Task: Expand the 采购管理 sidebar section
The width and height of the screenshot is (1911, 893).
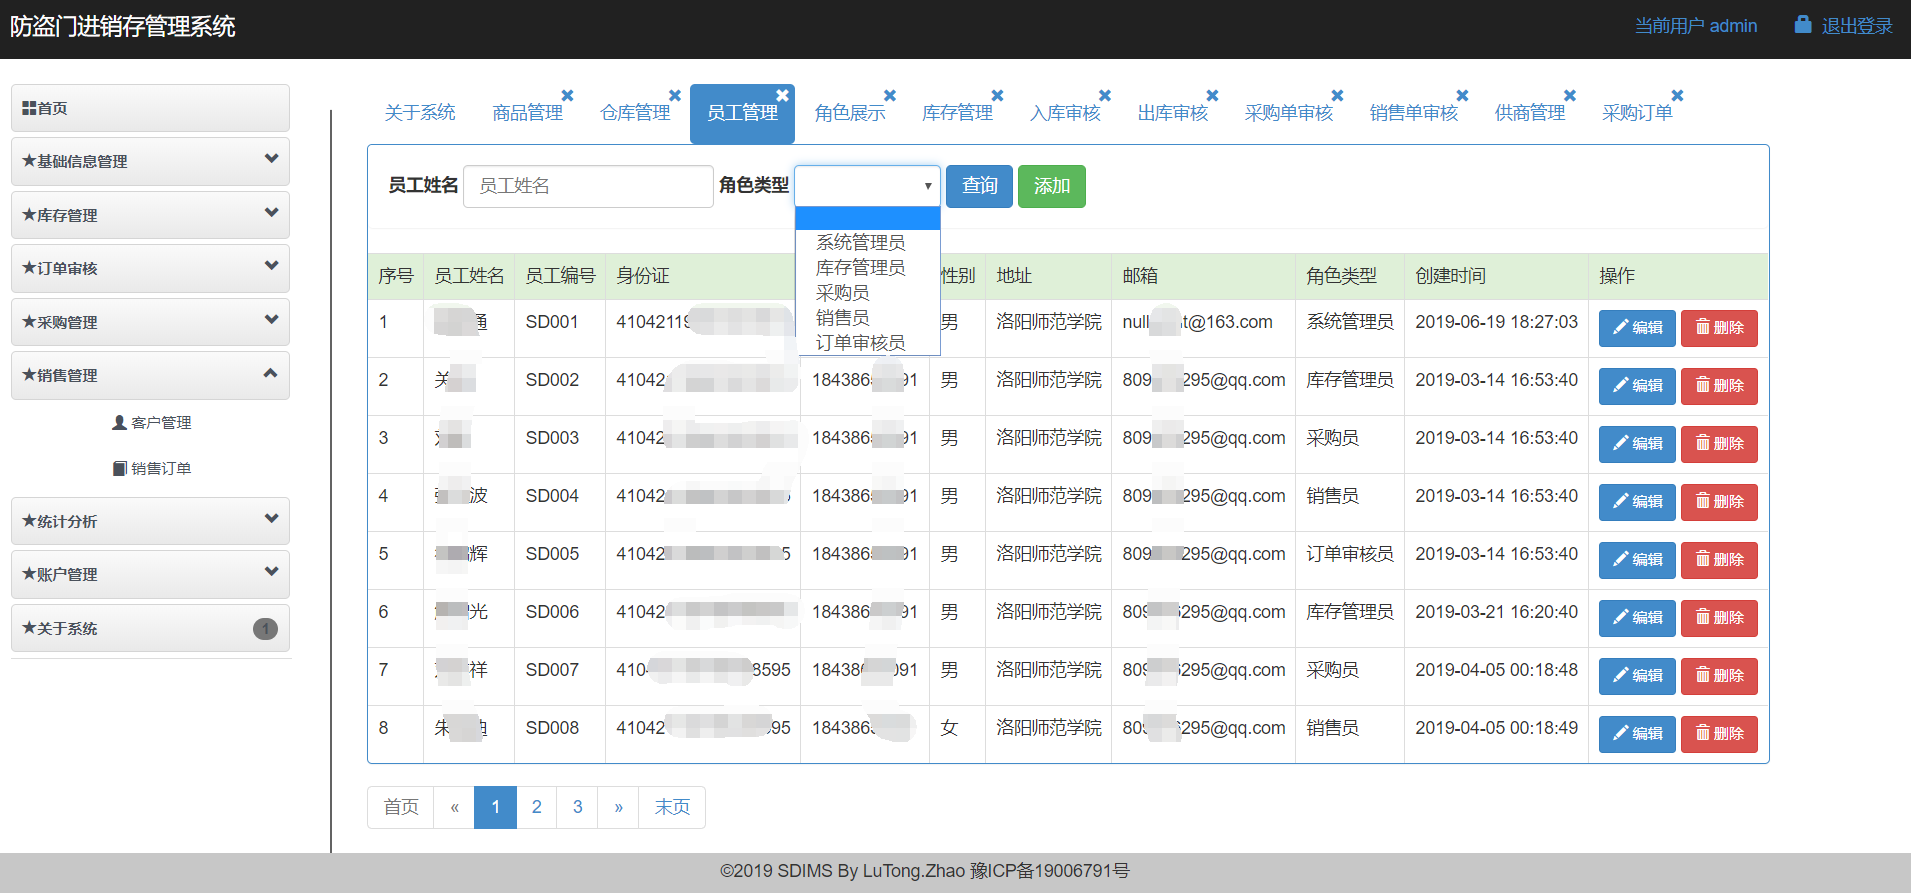Action: click(150, 322)
